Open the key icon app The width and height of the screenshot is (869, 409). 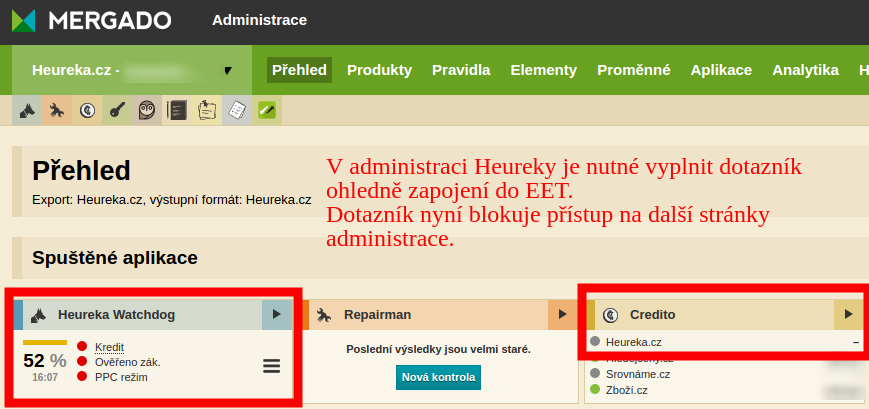point(116,110)
